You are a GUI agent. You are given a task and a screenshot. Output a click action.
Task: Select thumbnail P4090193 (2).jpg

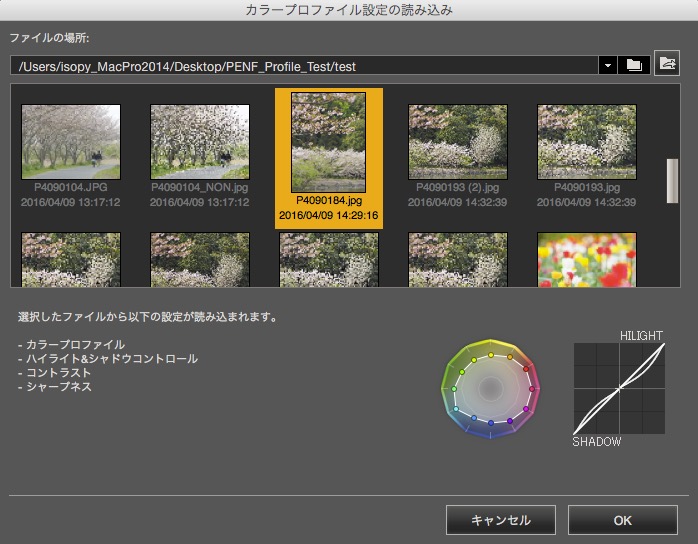point(458,142)
